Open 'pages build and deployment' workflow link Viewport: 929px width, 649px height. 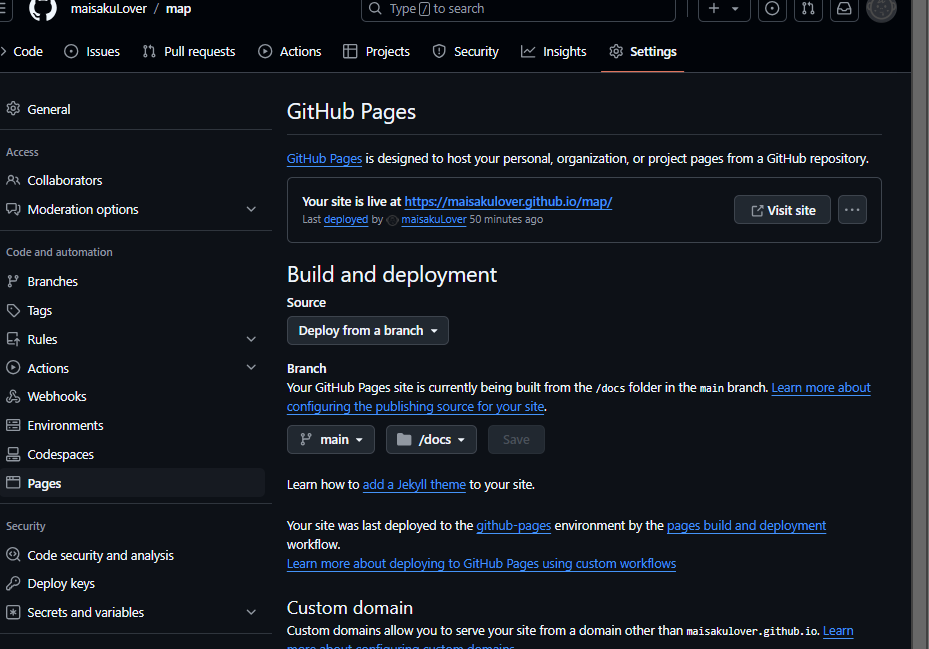coord(747,526)
